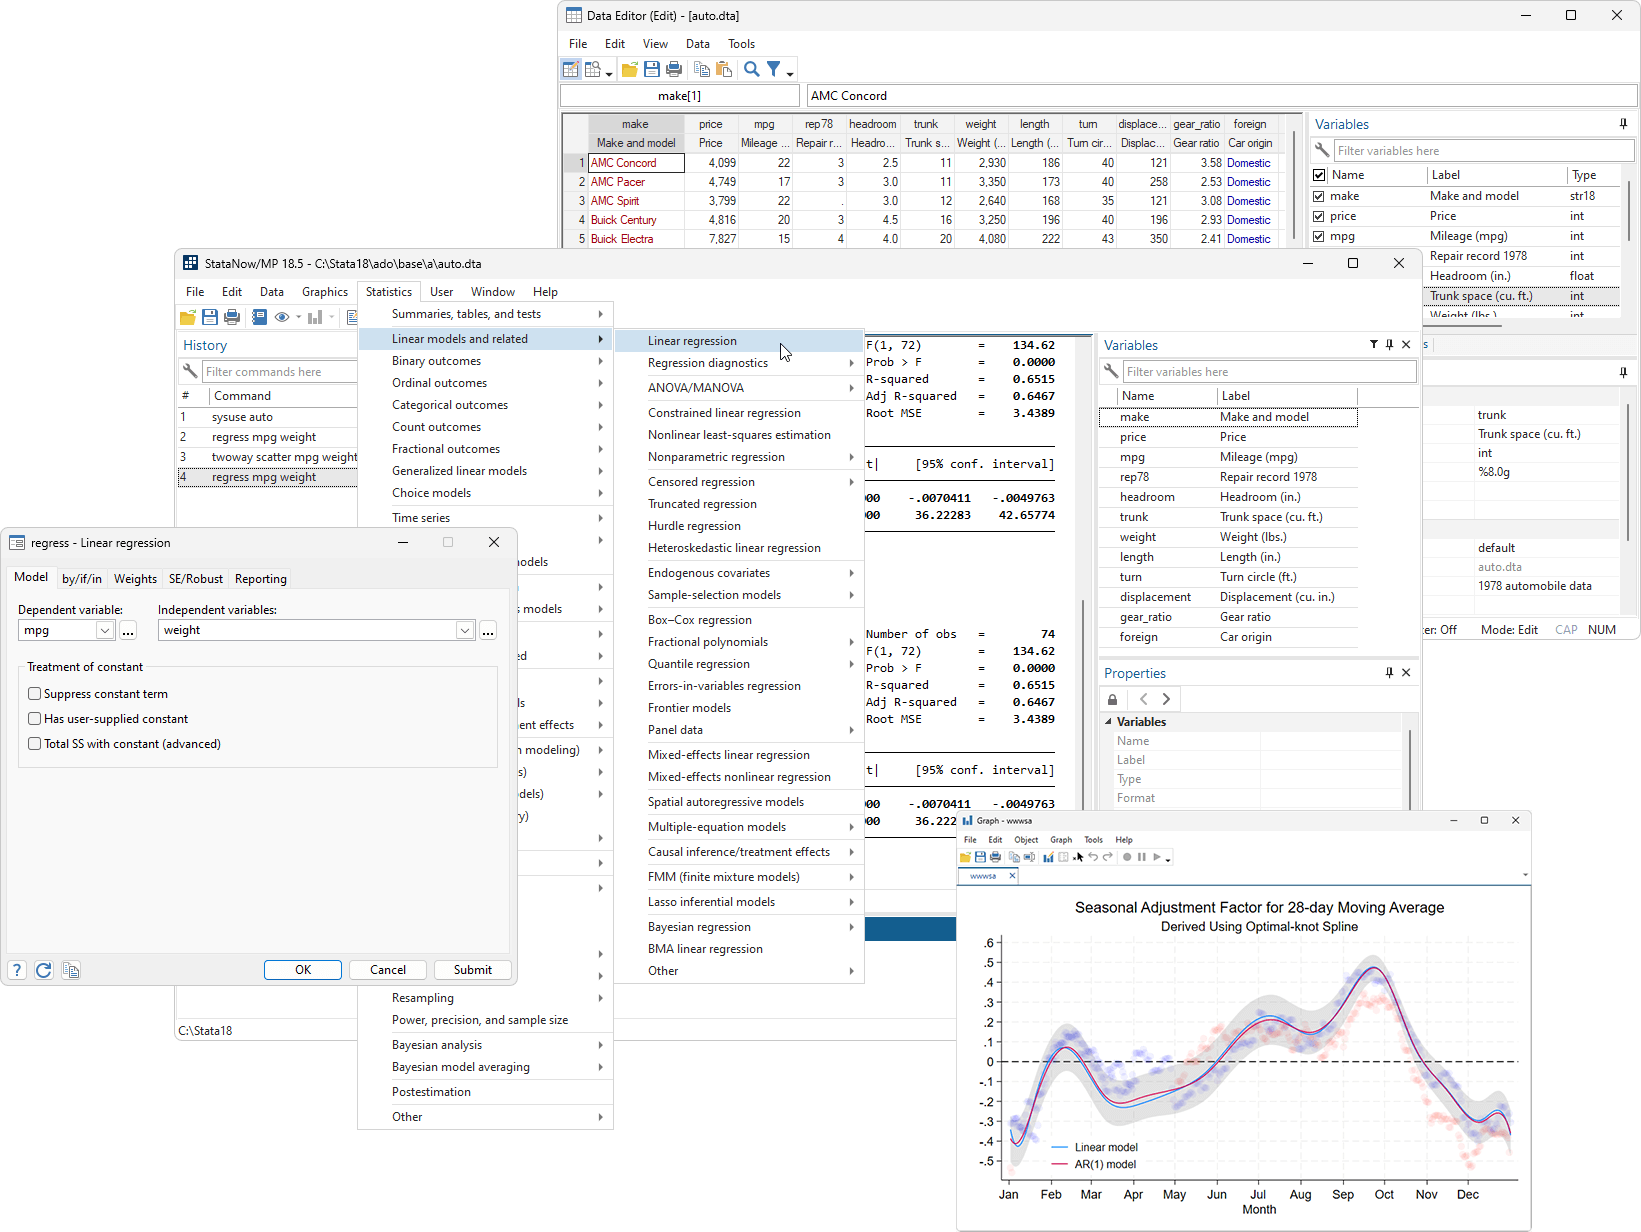Toggle Total SS with constant checkbox
Screen dimensions: 1641x1232
point(35,744)
